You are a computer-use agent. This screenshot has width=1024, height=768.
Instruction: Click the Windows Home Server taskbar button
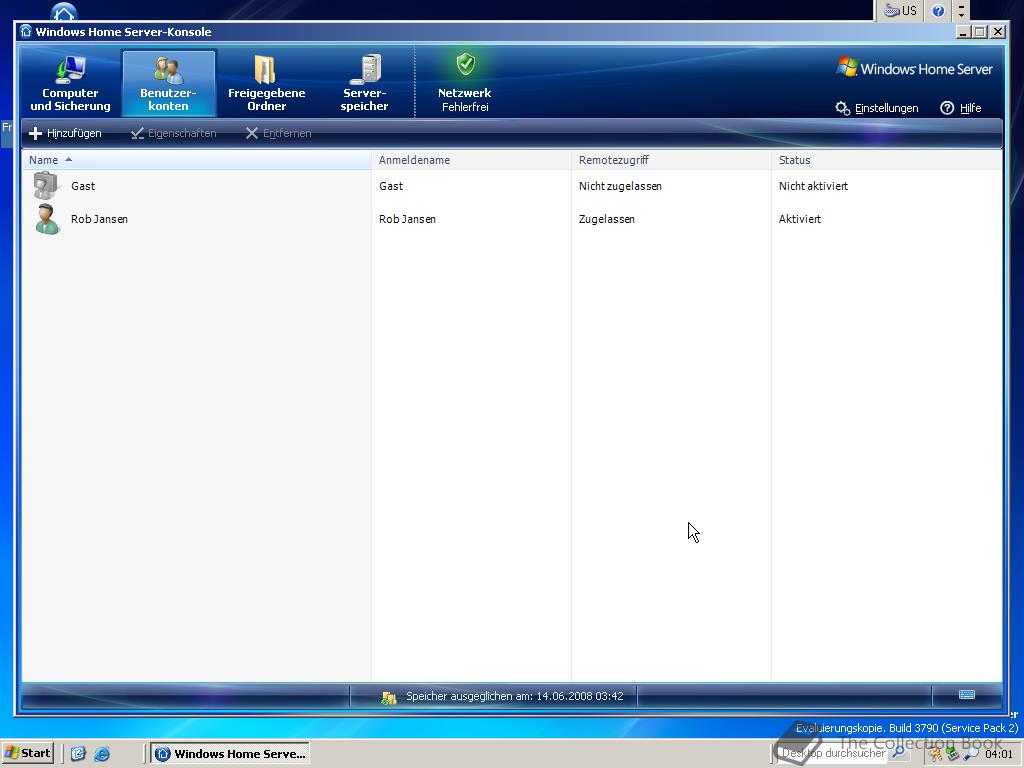pos(231,754)
